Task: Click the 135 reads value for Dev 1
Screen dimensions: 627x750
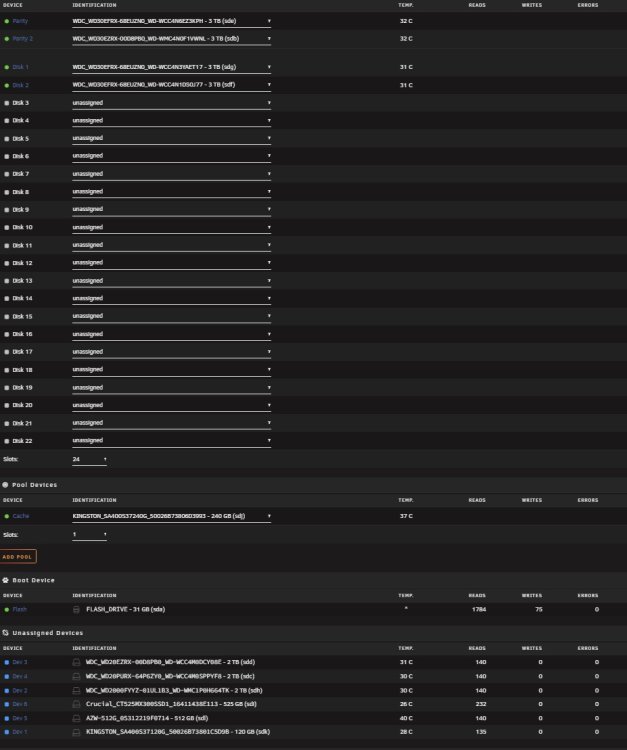Action: [481, 732]
